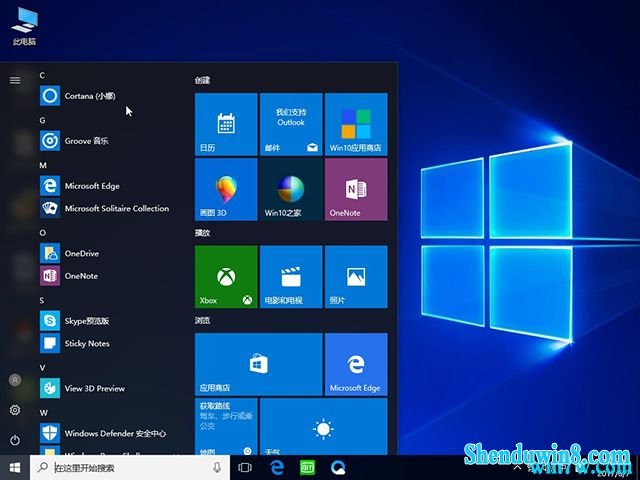The height and width of the screenshot is (480, 640).
Task: Open the Win10之家 tile
Action: [x=291, y=189]
